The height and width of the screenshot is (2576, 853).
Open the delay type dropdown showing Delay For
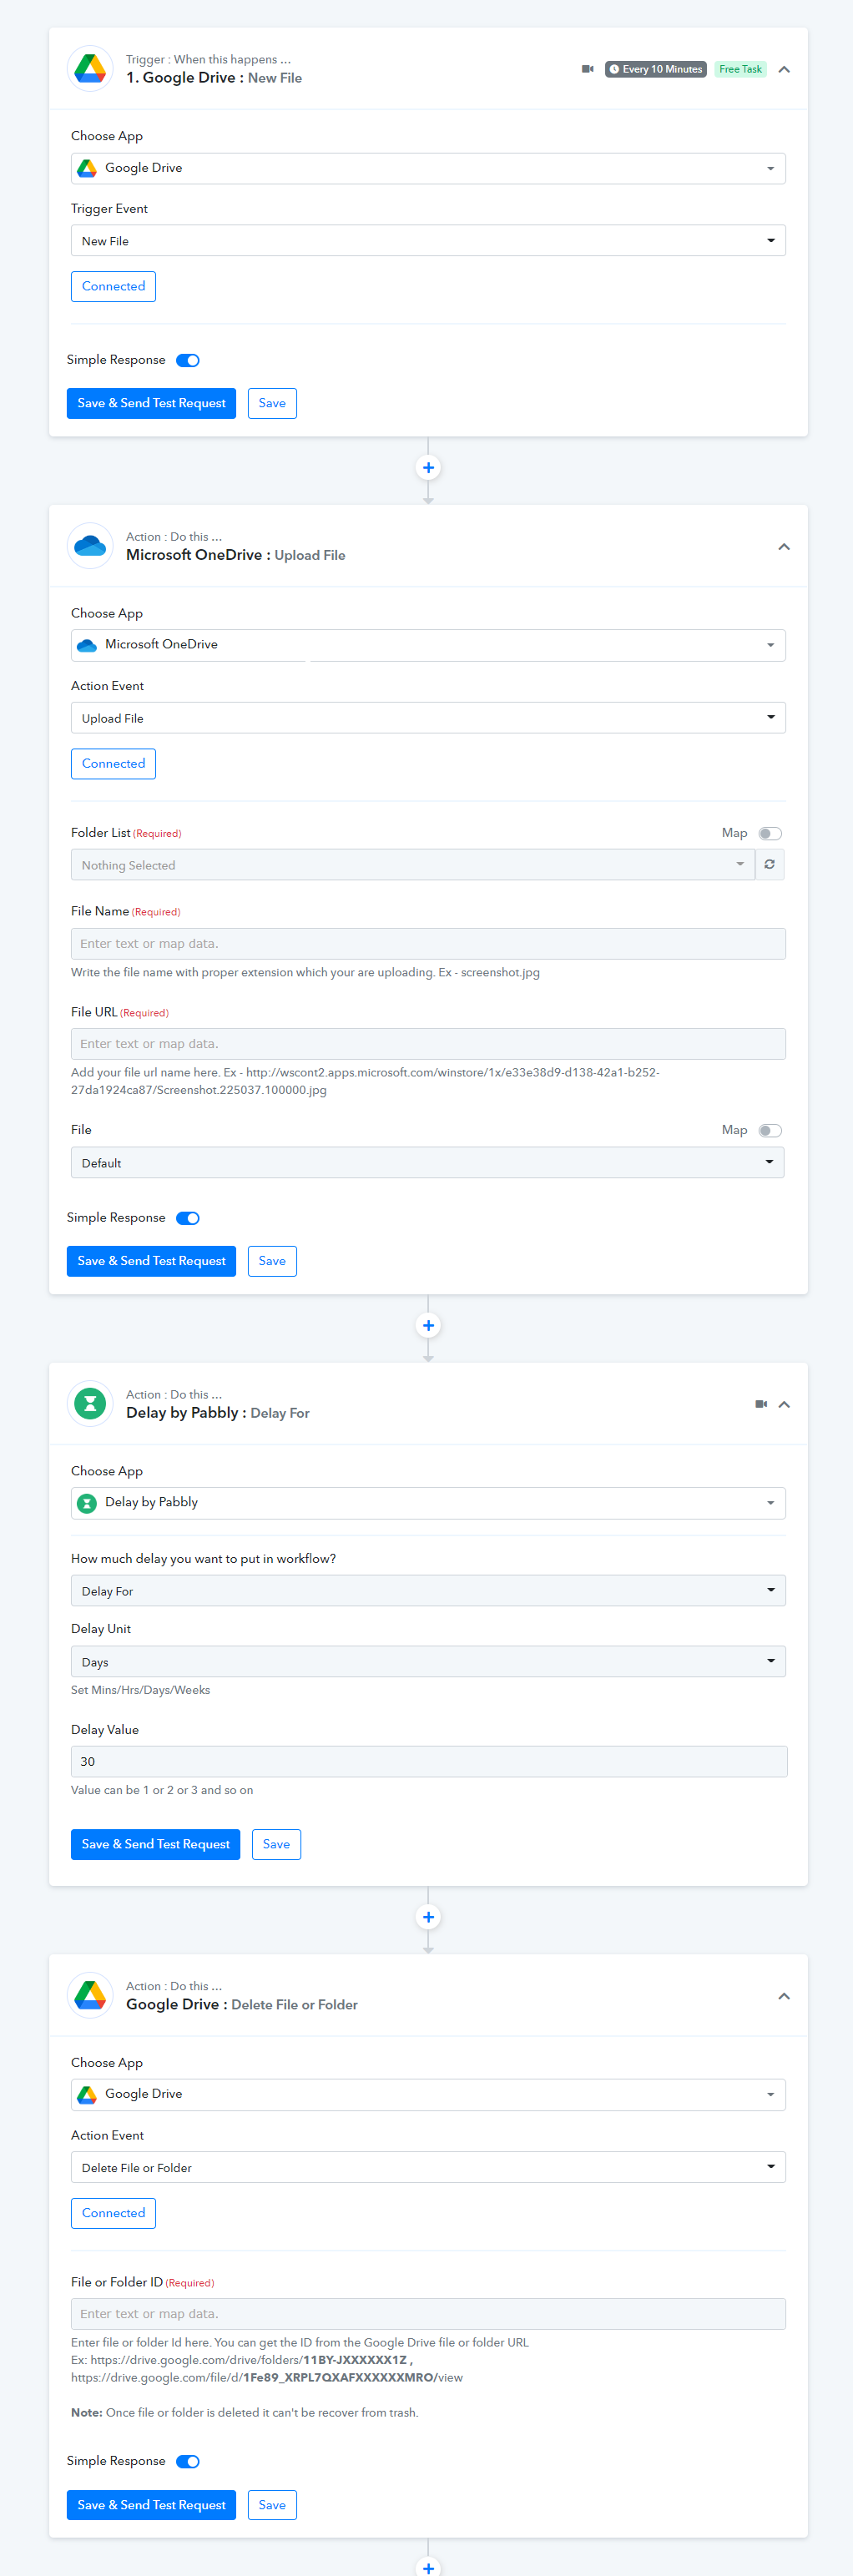coord(428,1591)
